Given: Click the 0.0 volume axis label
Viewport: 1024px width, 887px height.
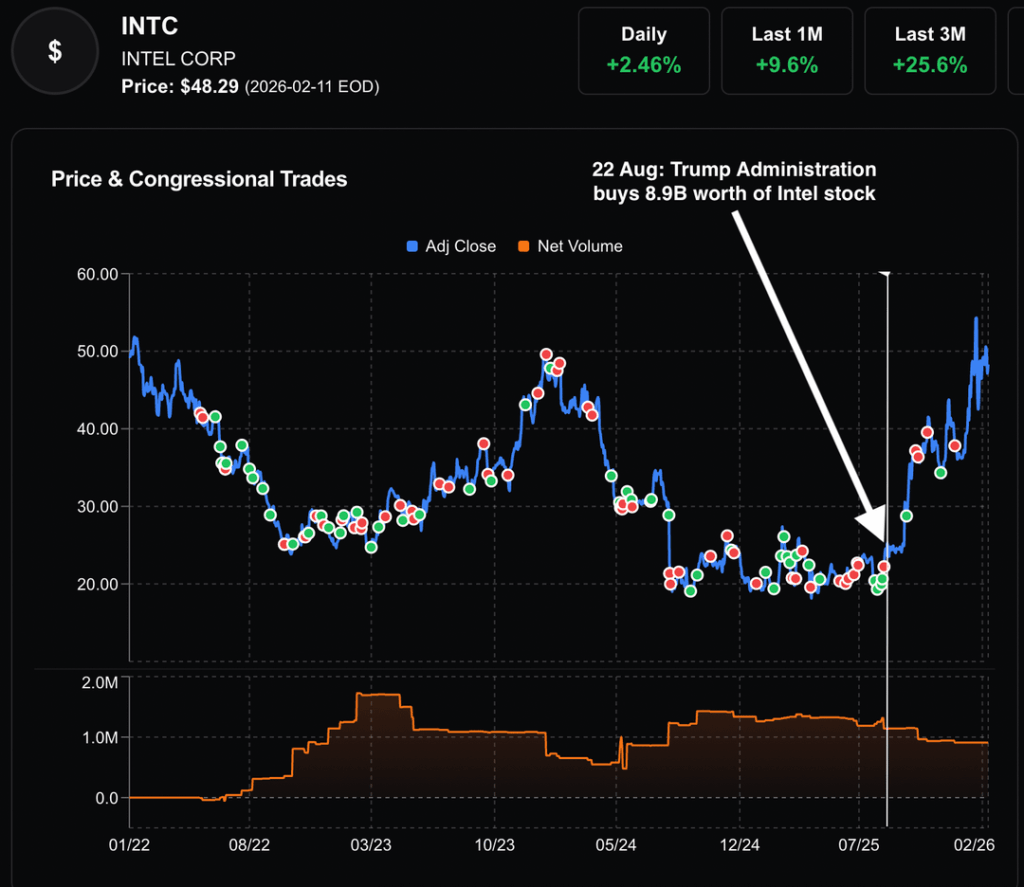Looking at the screenshot, I should [107, 798].
